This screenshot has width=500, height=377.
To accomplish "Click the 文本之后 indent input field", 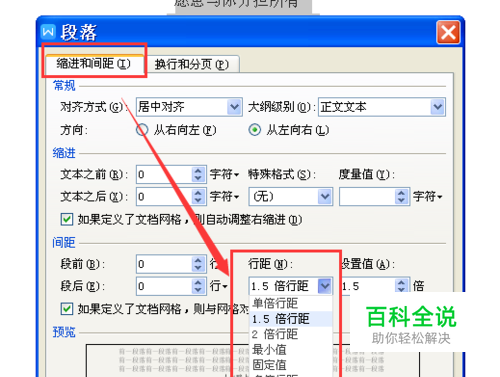I will pos(164,197).
